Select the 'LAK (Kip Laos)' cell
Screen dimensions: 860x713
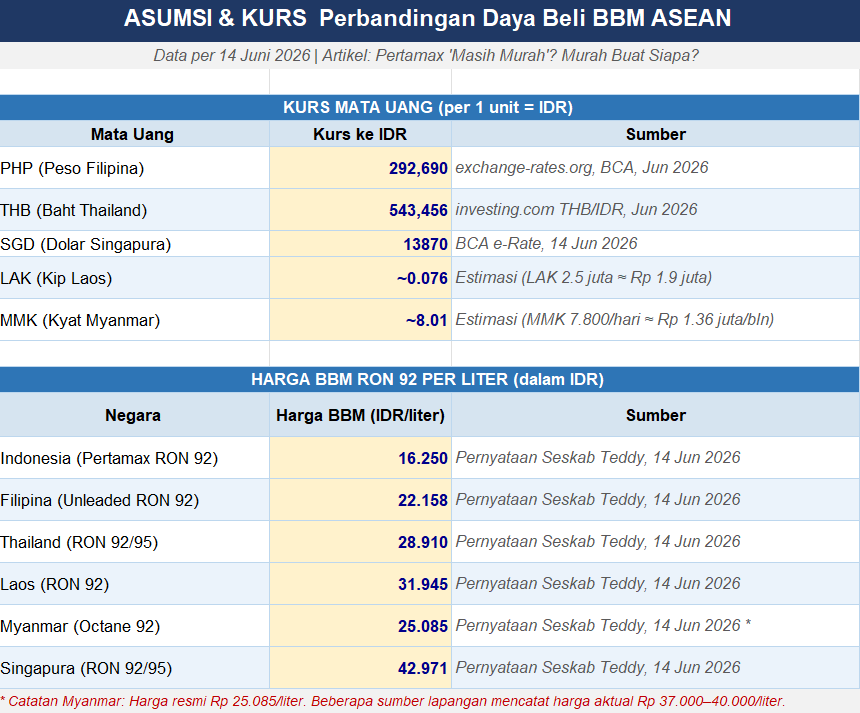[134, 278]
